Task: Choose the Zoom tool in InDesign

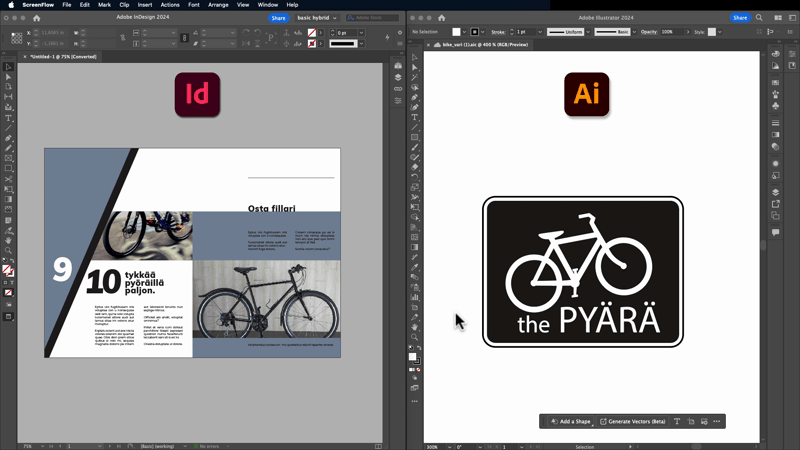Action: click(x=8, y=251)
